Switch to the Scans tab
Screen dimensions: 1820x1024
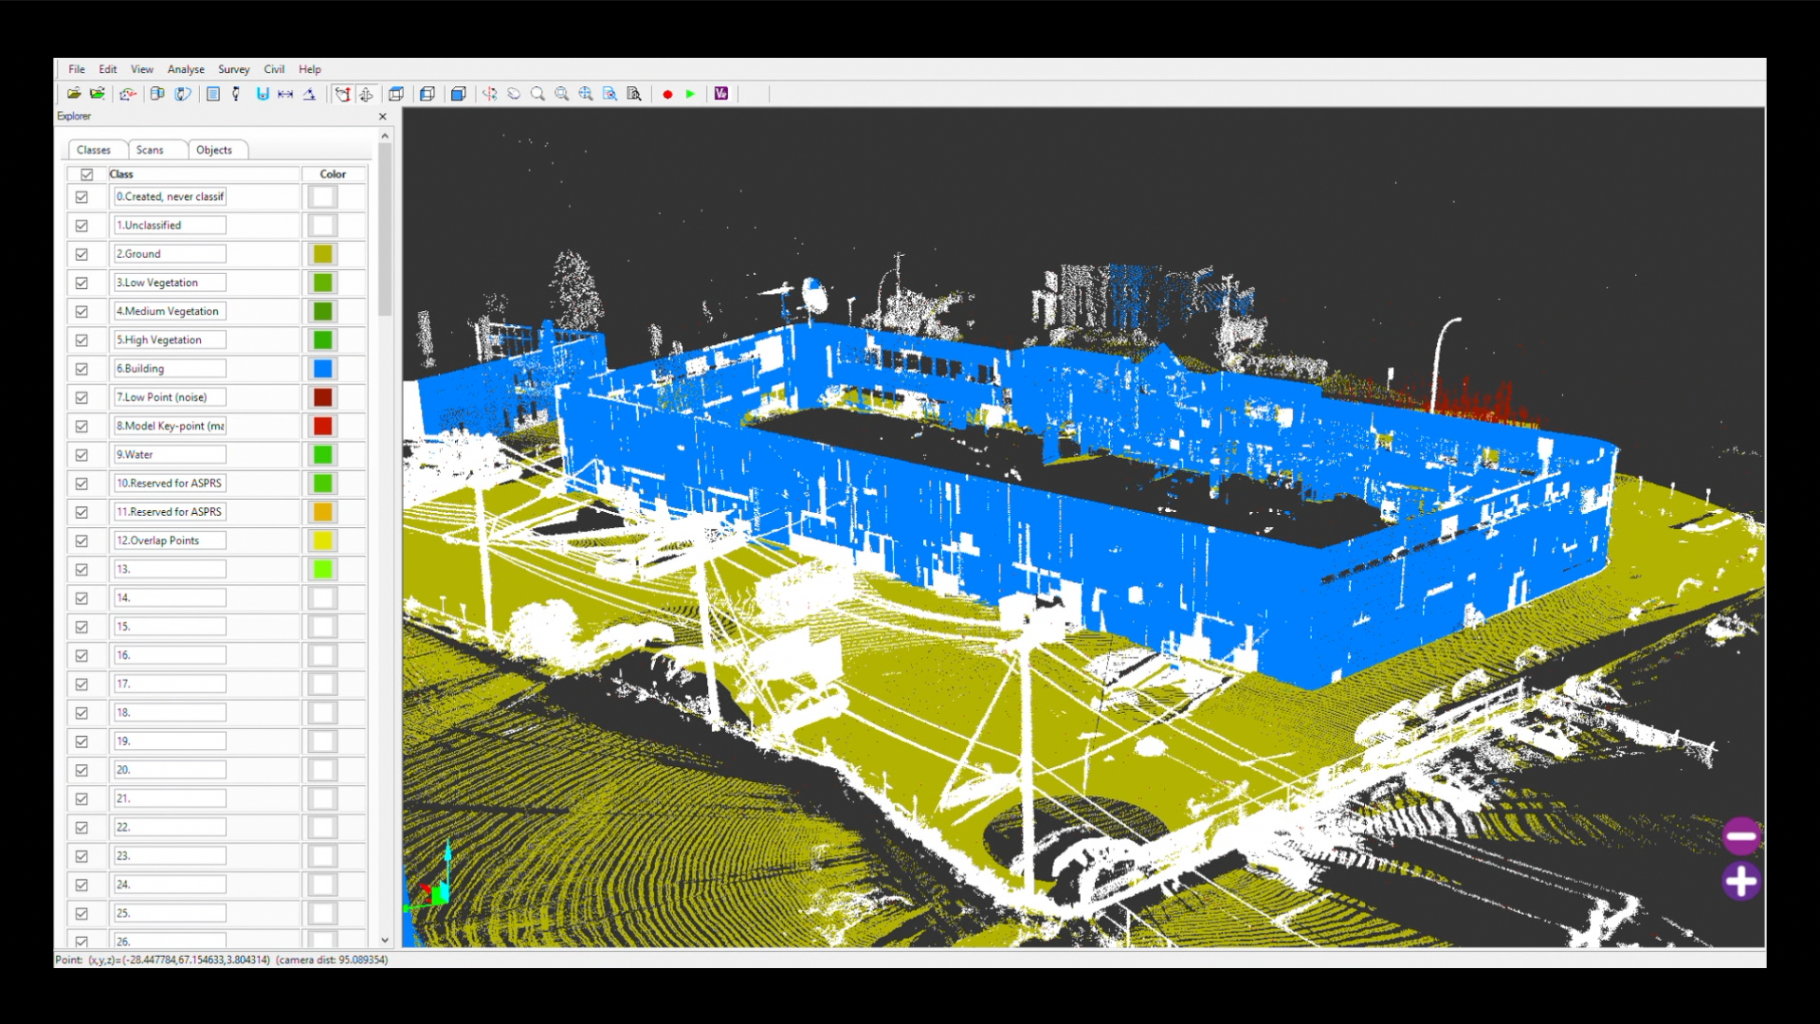[150, 150]
